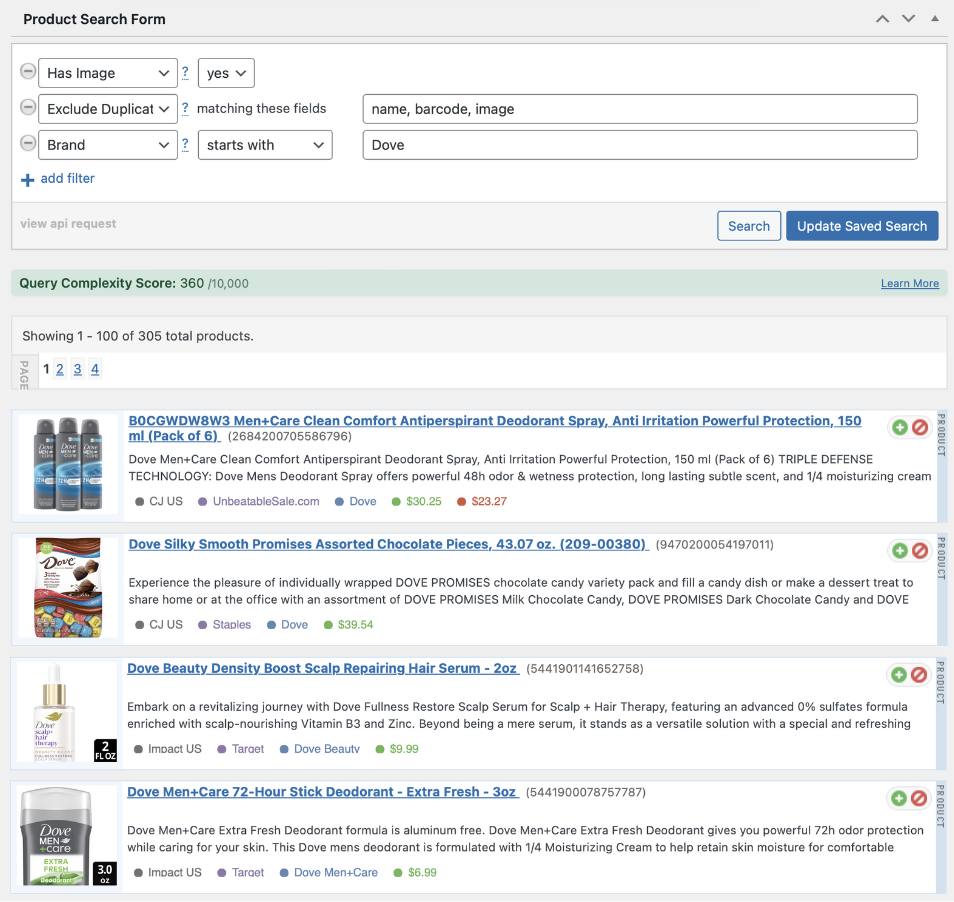
Task: Collapse the Product Search Form panel
Action: (x=935, y=19)
